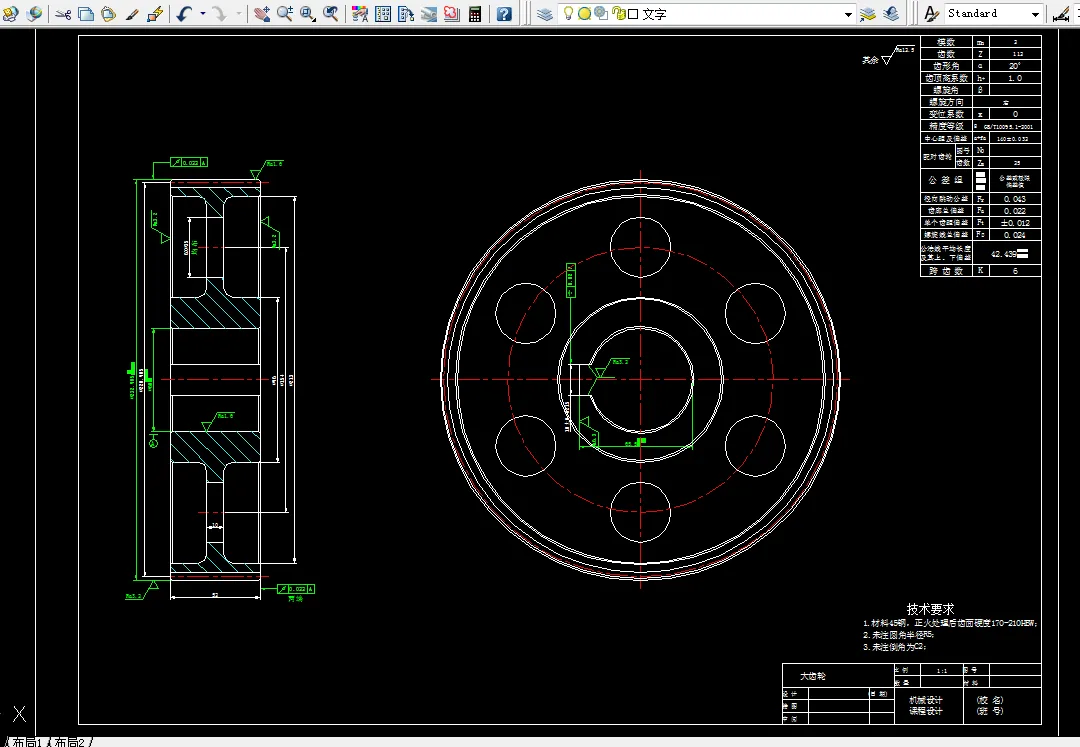Click the 42.439 value in gear table
Image resolution: width=1080 pixels, height=747 pixels.
[1004, 254]
